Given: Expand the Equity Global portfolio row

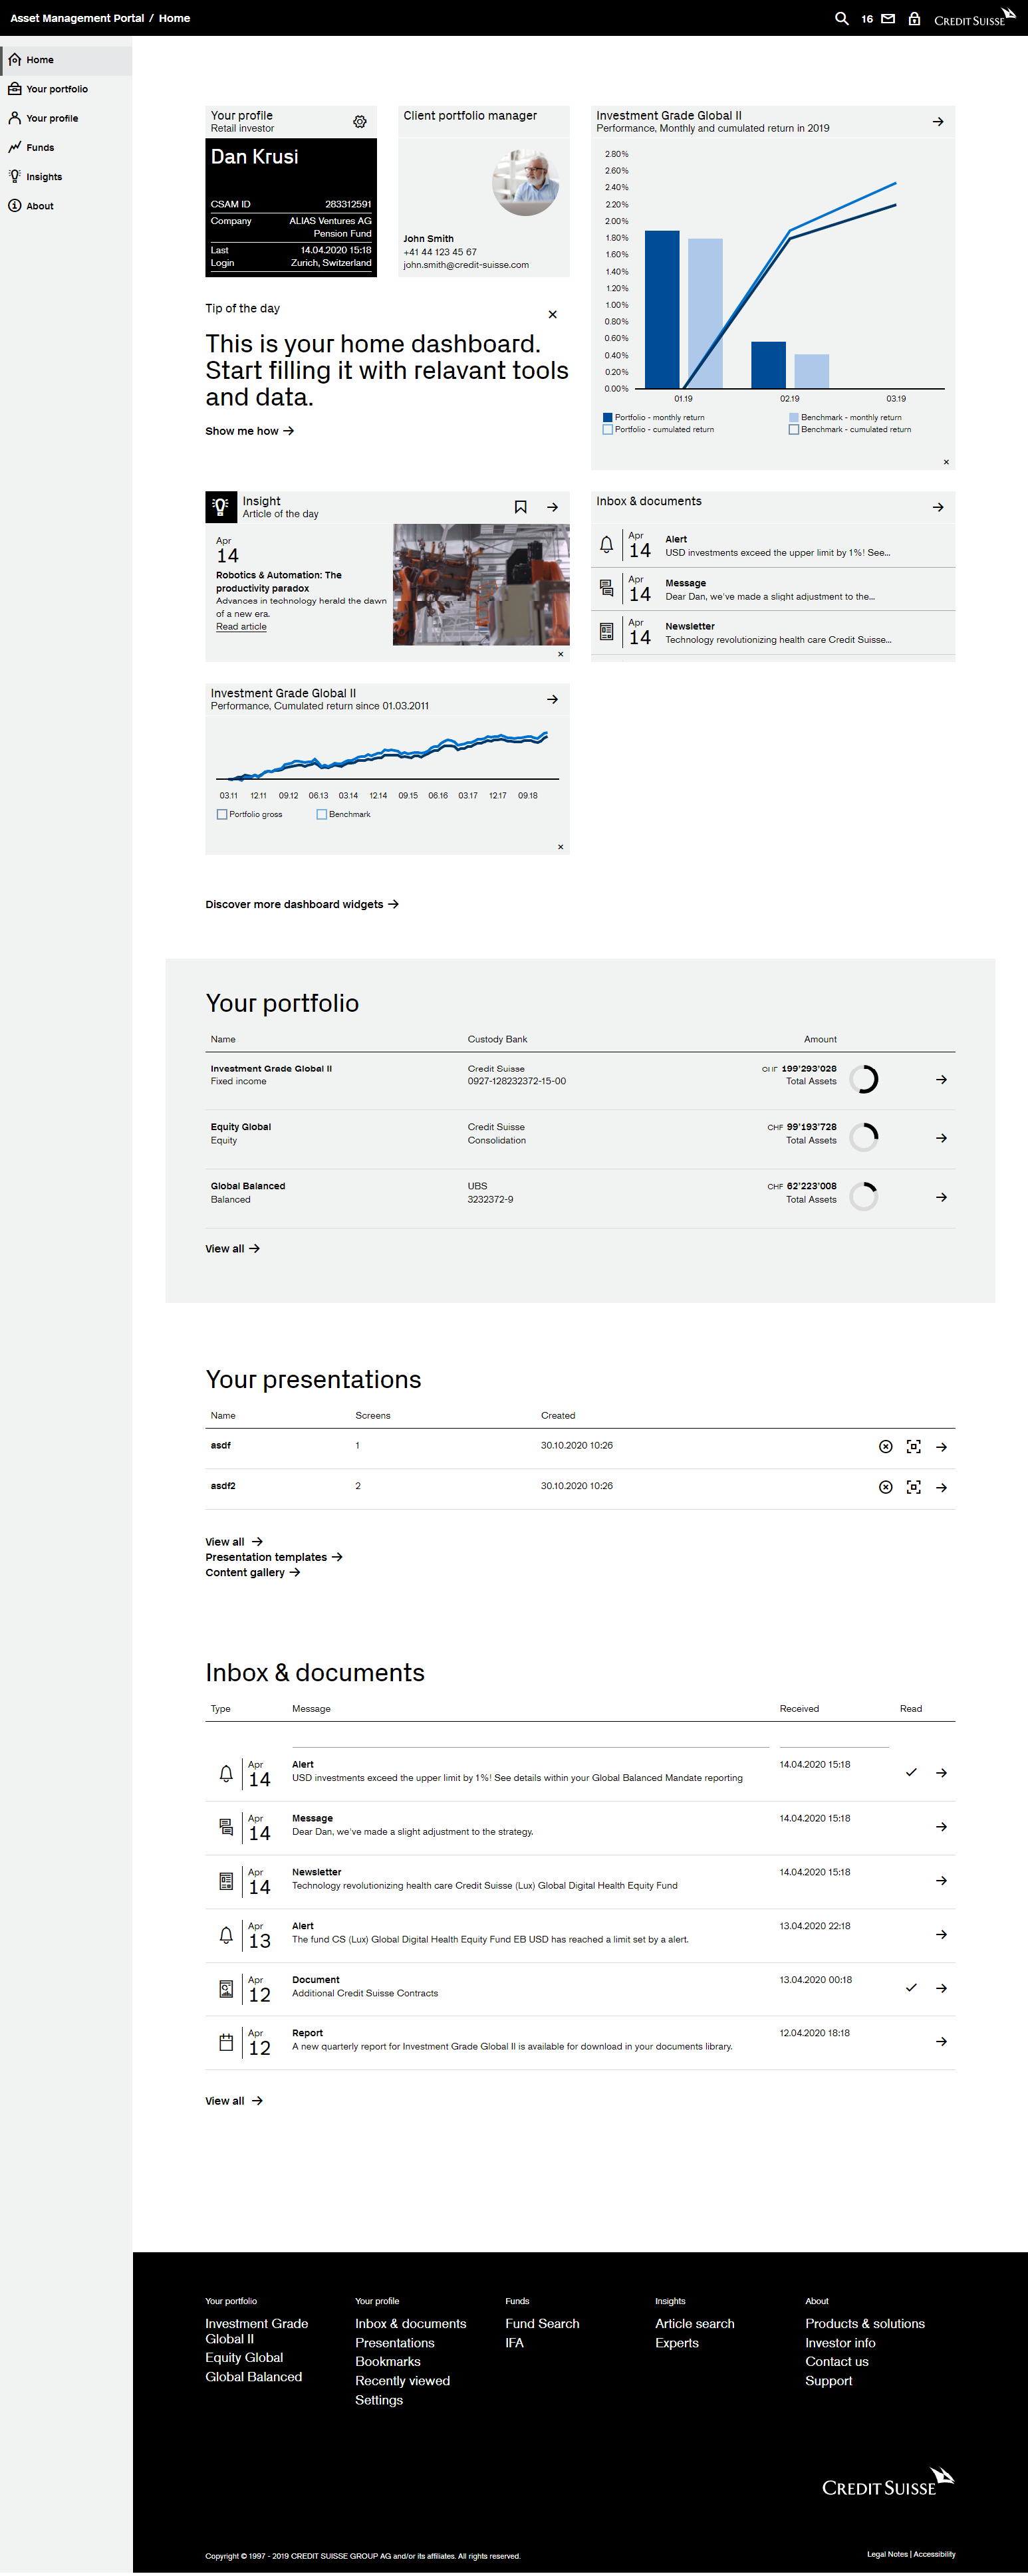Looking at the screenshot, I should click(x=941, y=1138).
